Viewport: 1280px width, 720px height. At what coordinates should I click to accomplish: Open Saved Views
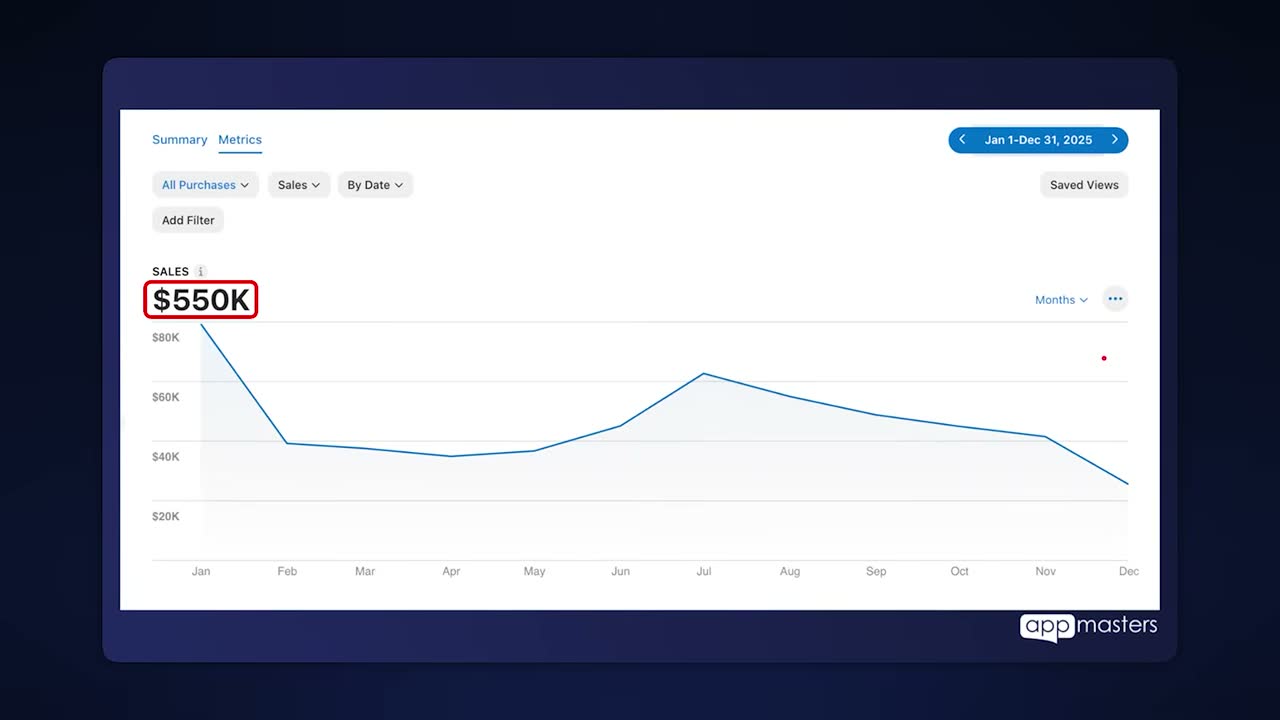point(1084,185)
